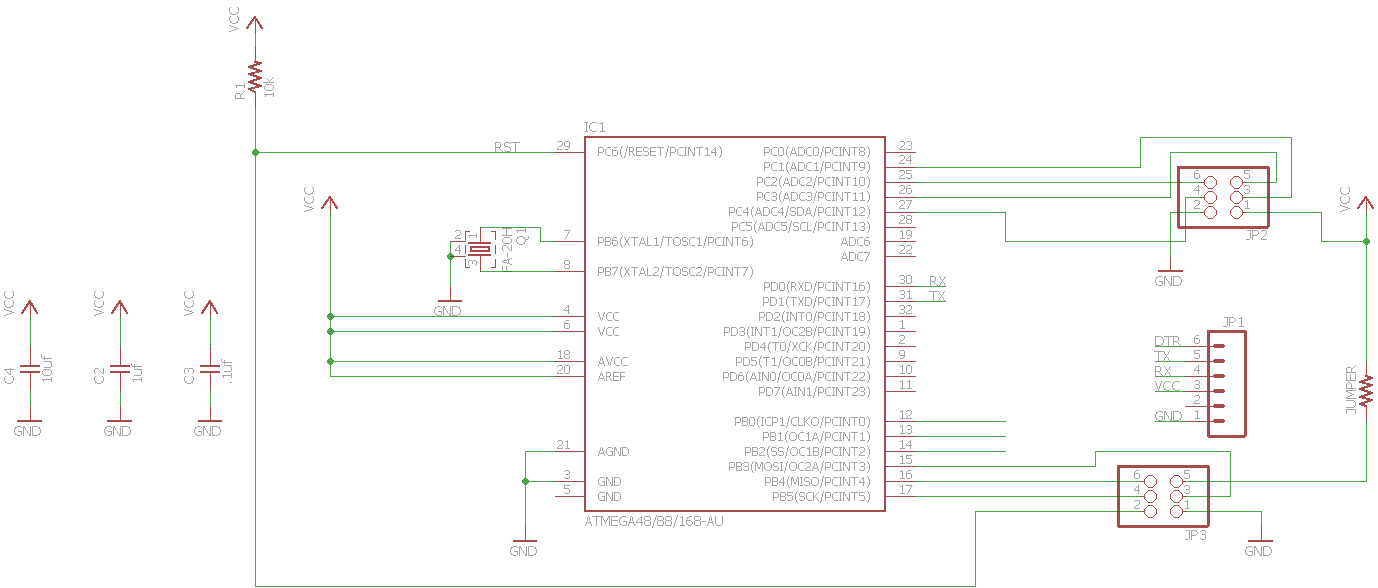Click the PD0(RXD/PCINT16) pin name
Screen dimensions: 1378x588
[816, 287]
